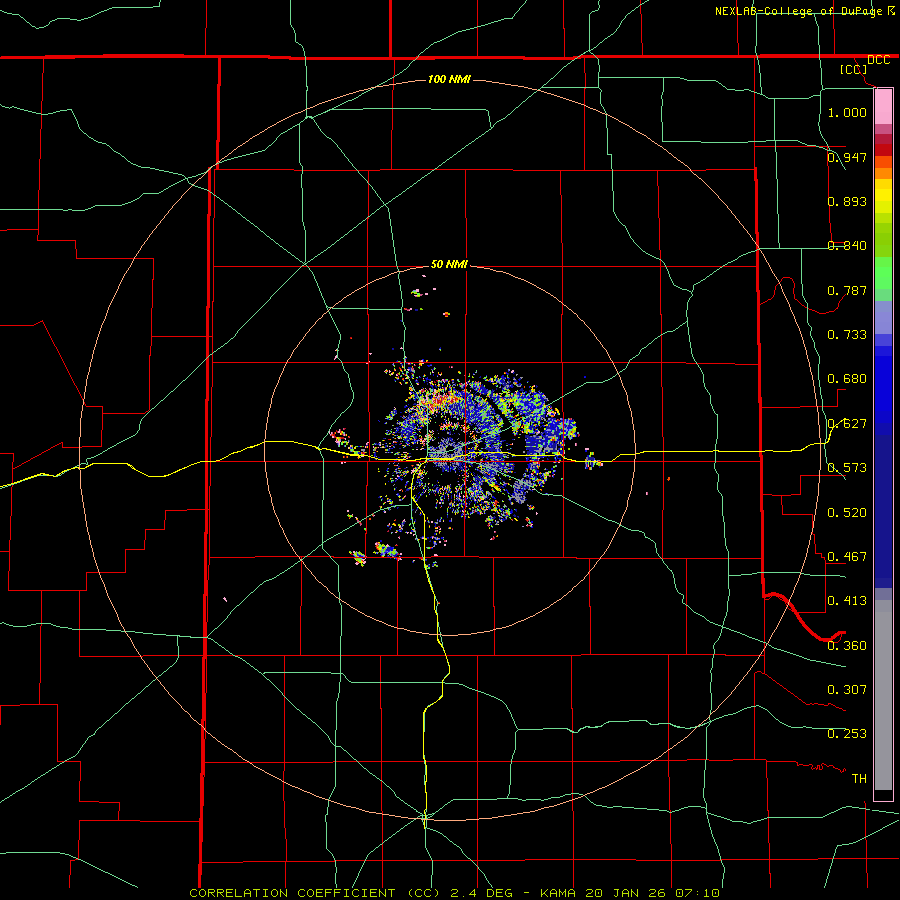The height and width of the screenshot is (900, 900).
Task: Click the 0.893 scale value
Action: coord(847,201)
